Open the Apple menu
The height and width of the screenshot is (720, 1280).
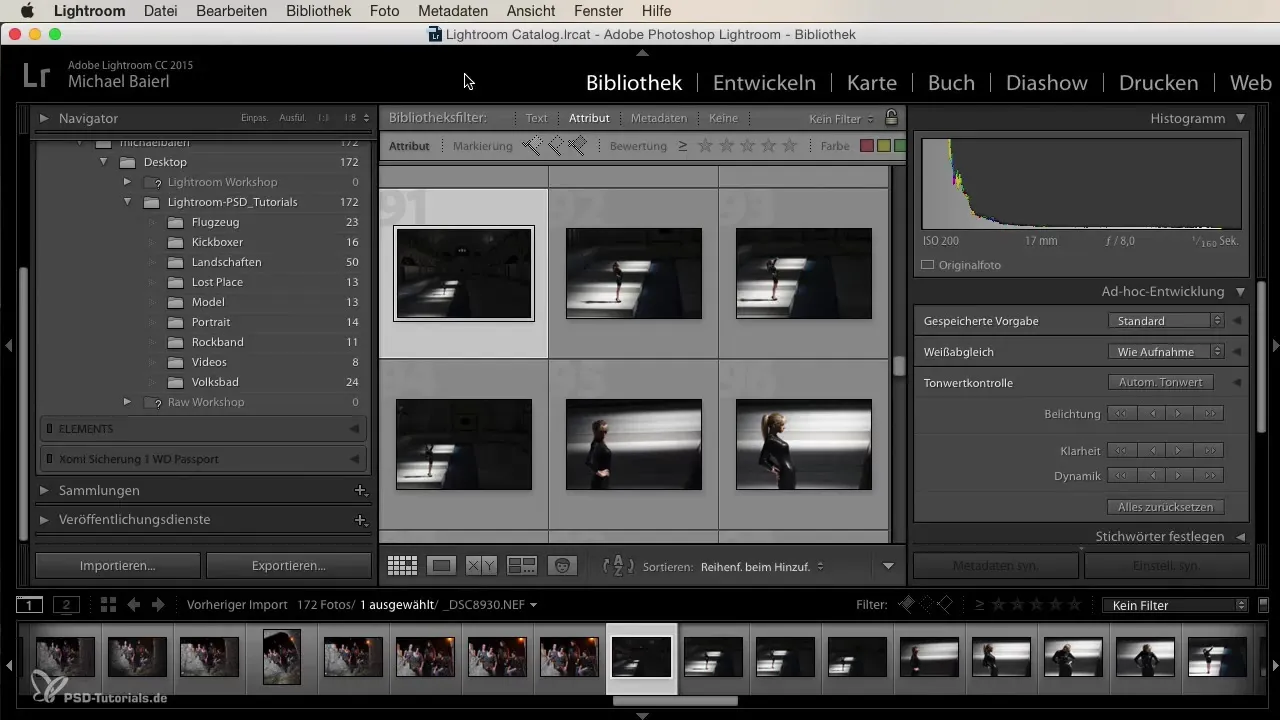click(27, 11)
